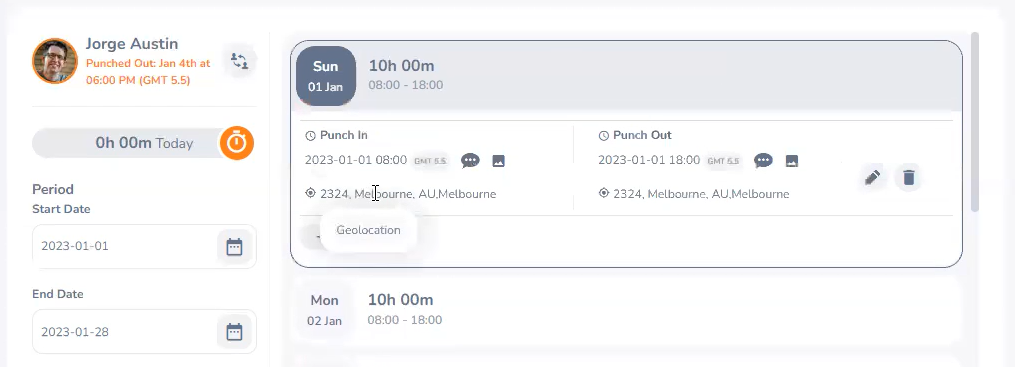The height and width of the screenshot is (367, 1015).
Task: Open the Punch In comment bubble icon
Action: coord(470,161)
